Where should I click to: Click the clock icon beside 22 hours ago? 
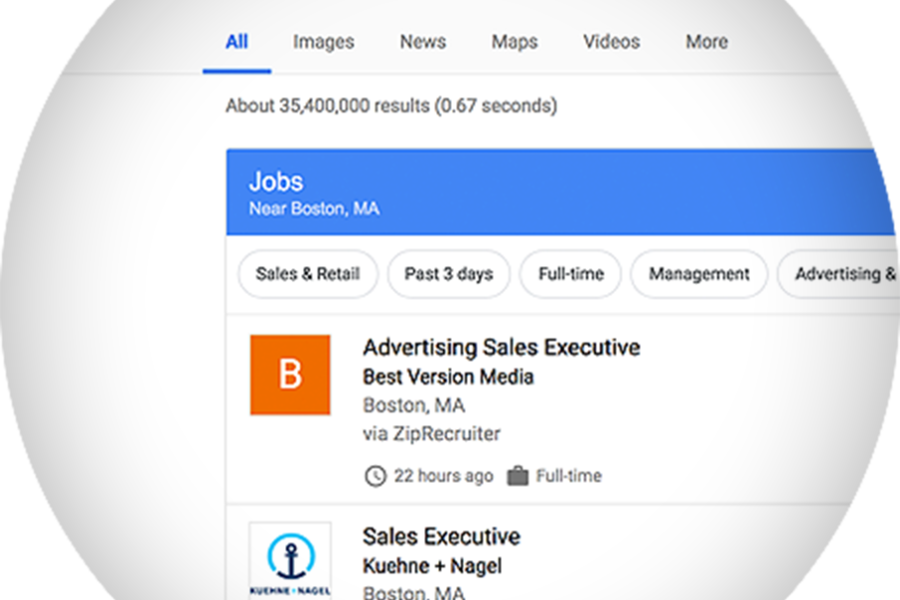coord(375,476)
